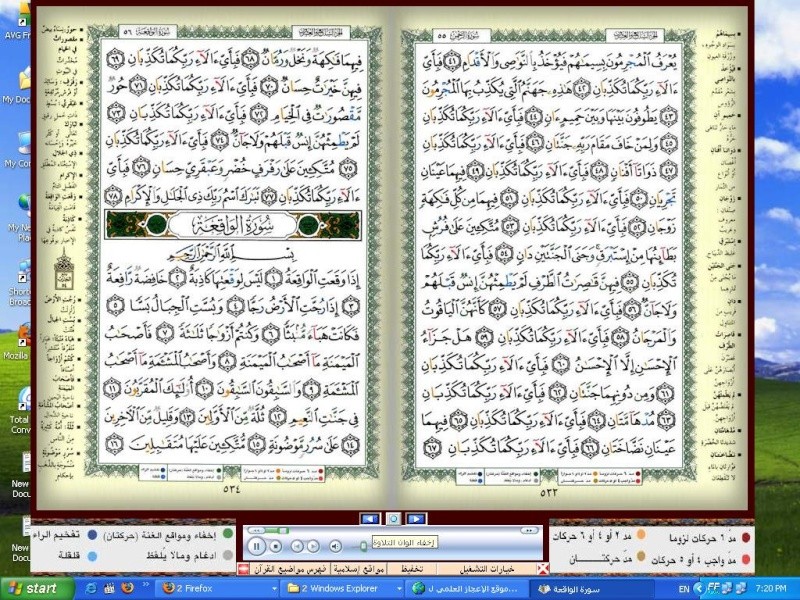The image size is (800, 600).
Task: Open مواقع إسلامية menu
Action: [x=358, y=568]
